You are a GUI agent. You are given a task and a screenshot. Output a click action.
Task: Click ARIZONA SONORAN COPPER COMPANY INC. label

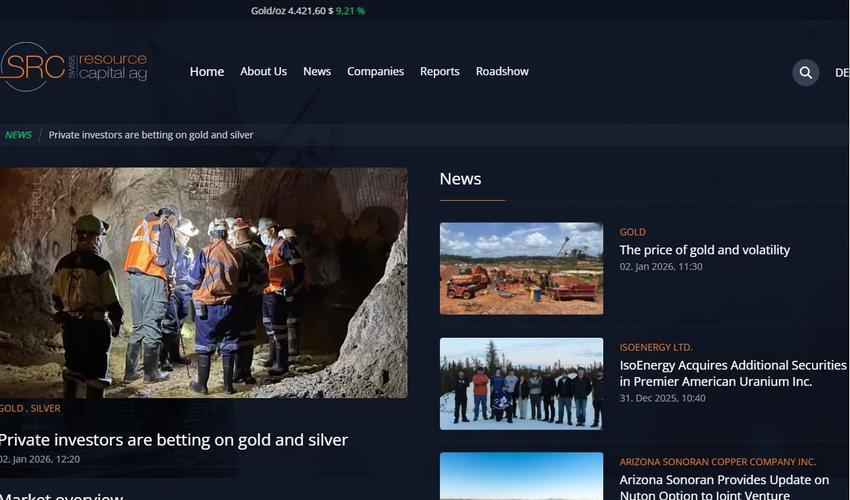point(718,462)
